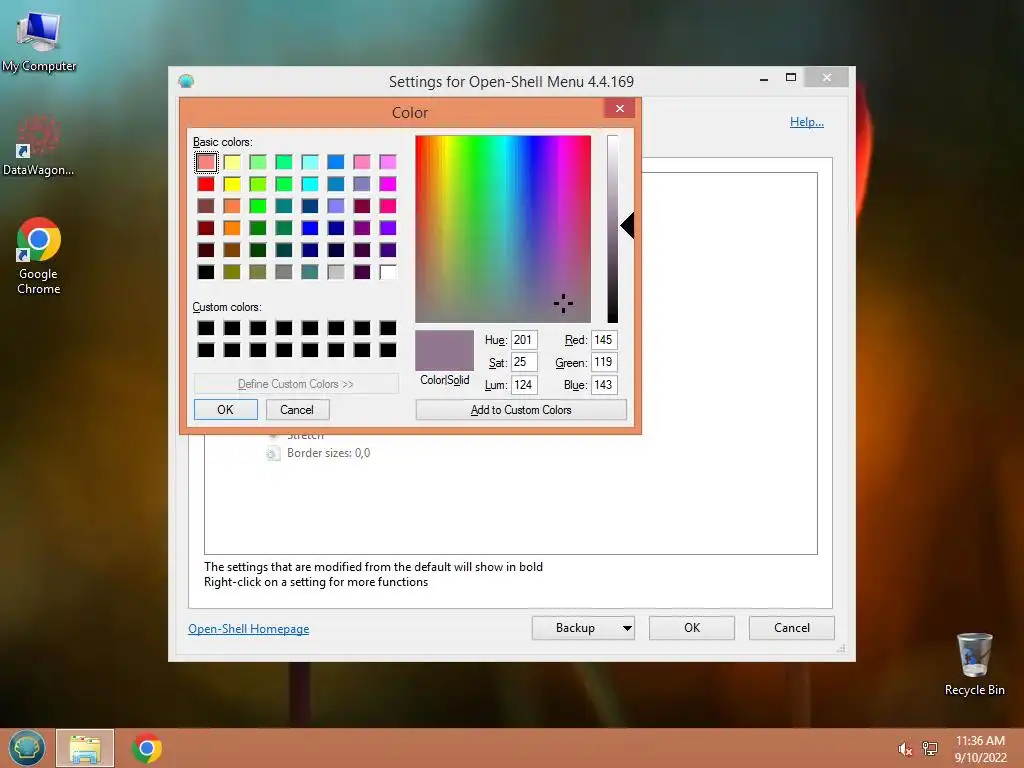Screen dimensions: 1024x768
Task: Pick a color in the rainbow spectrum area
Action: tap(503, 229)
